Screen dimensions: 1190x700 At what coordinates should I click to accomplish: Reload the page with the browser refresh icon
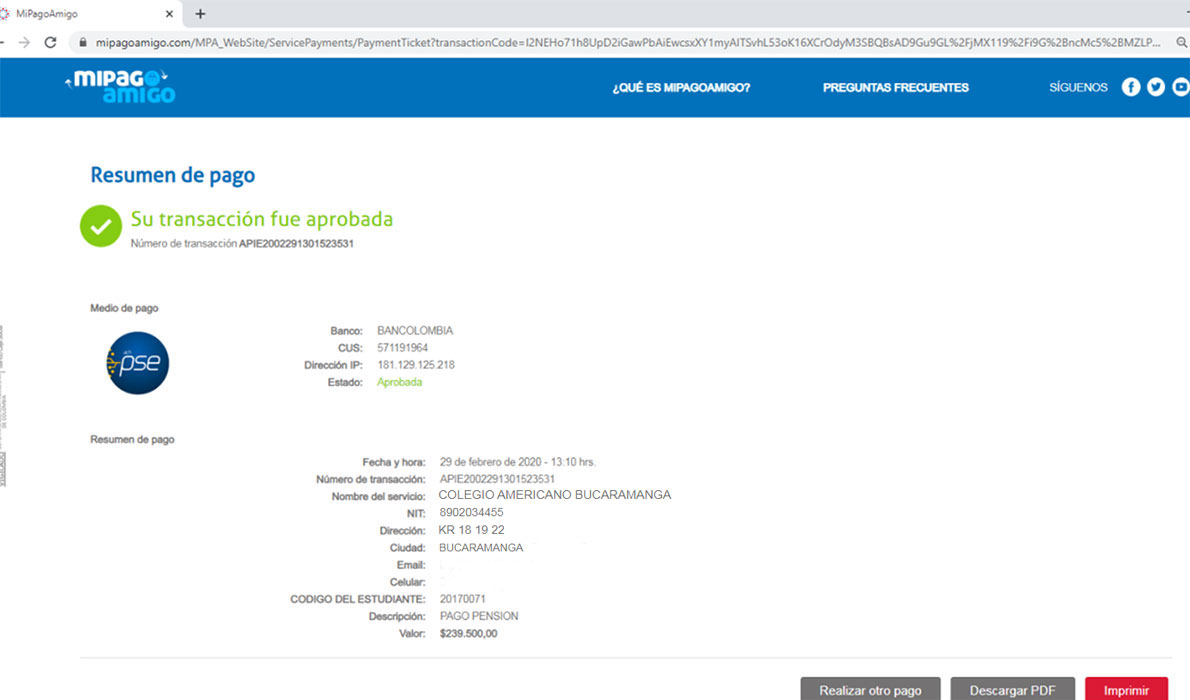point(50,43)
